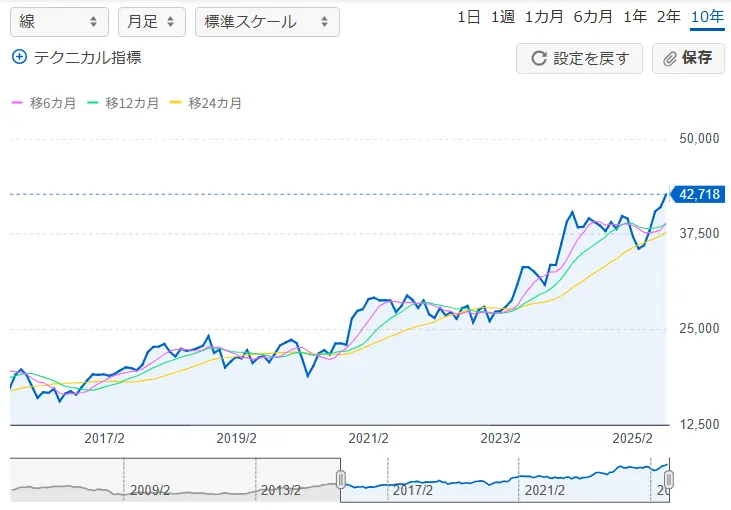731x510 pixels.
Task: Select the 6カ月 time range
Action: (593, 17)
